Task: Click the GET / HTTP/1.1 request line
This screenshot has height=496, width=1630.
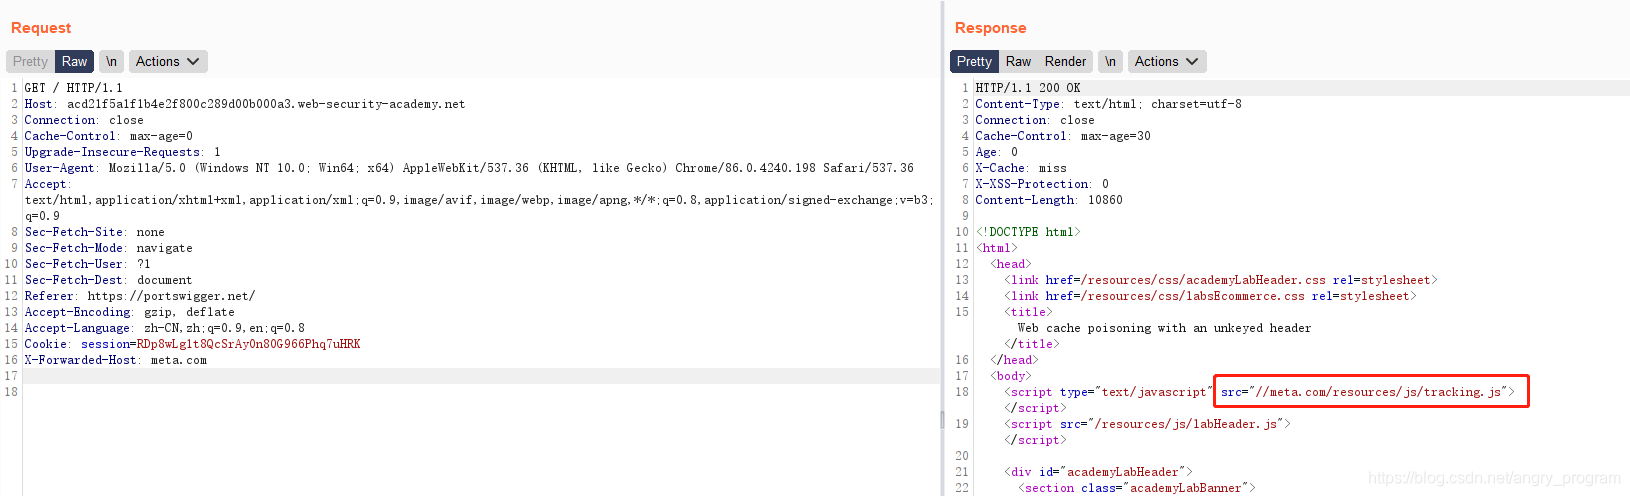Action: pos(74,88)
